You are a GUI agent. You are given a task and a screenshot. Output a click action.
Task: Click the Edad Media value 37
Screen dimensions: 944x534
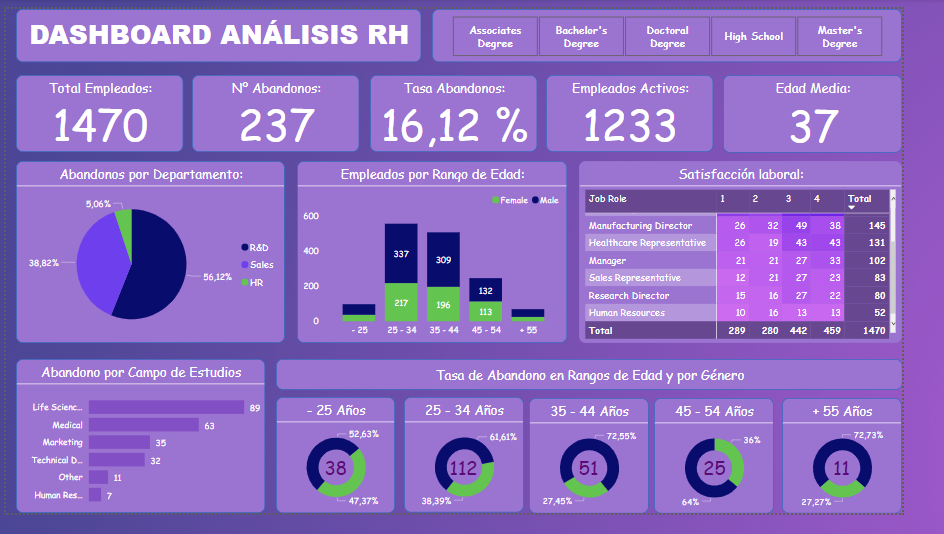(813, 125)
